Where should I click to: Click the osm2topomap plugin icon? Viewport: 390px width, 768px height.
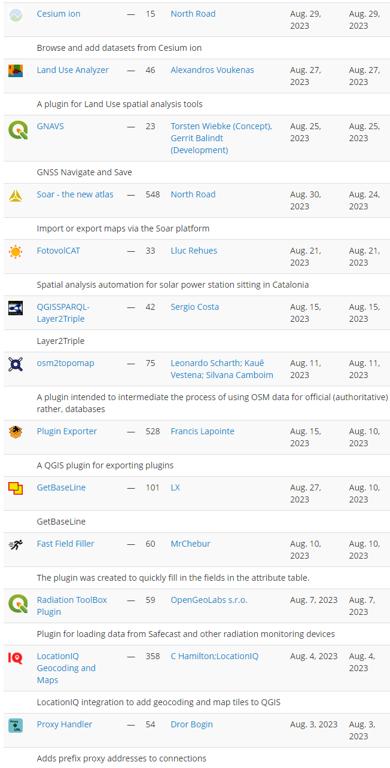16,364
